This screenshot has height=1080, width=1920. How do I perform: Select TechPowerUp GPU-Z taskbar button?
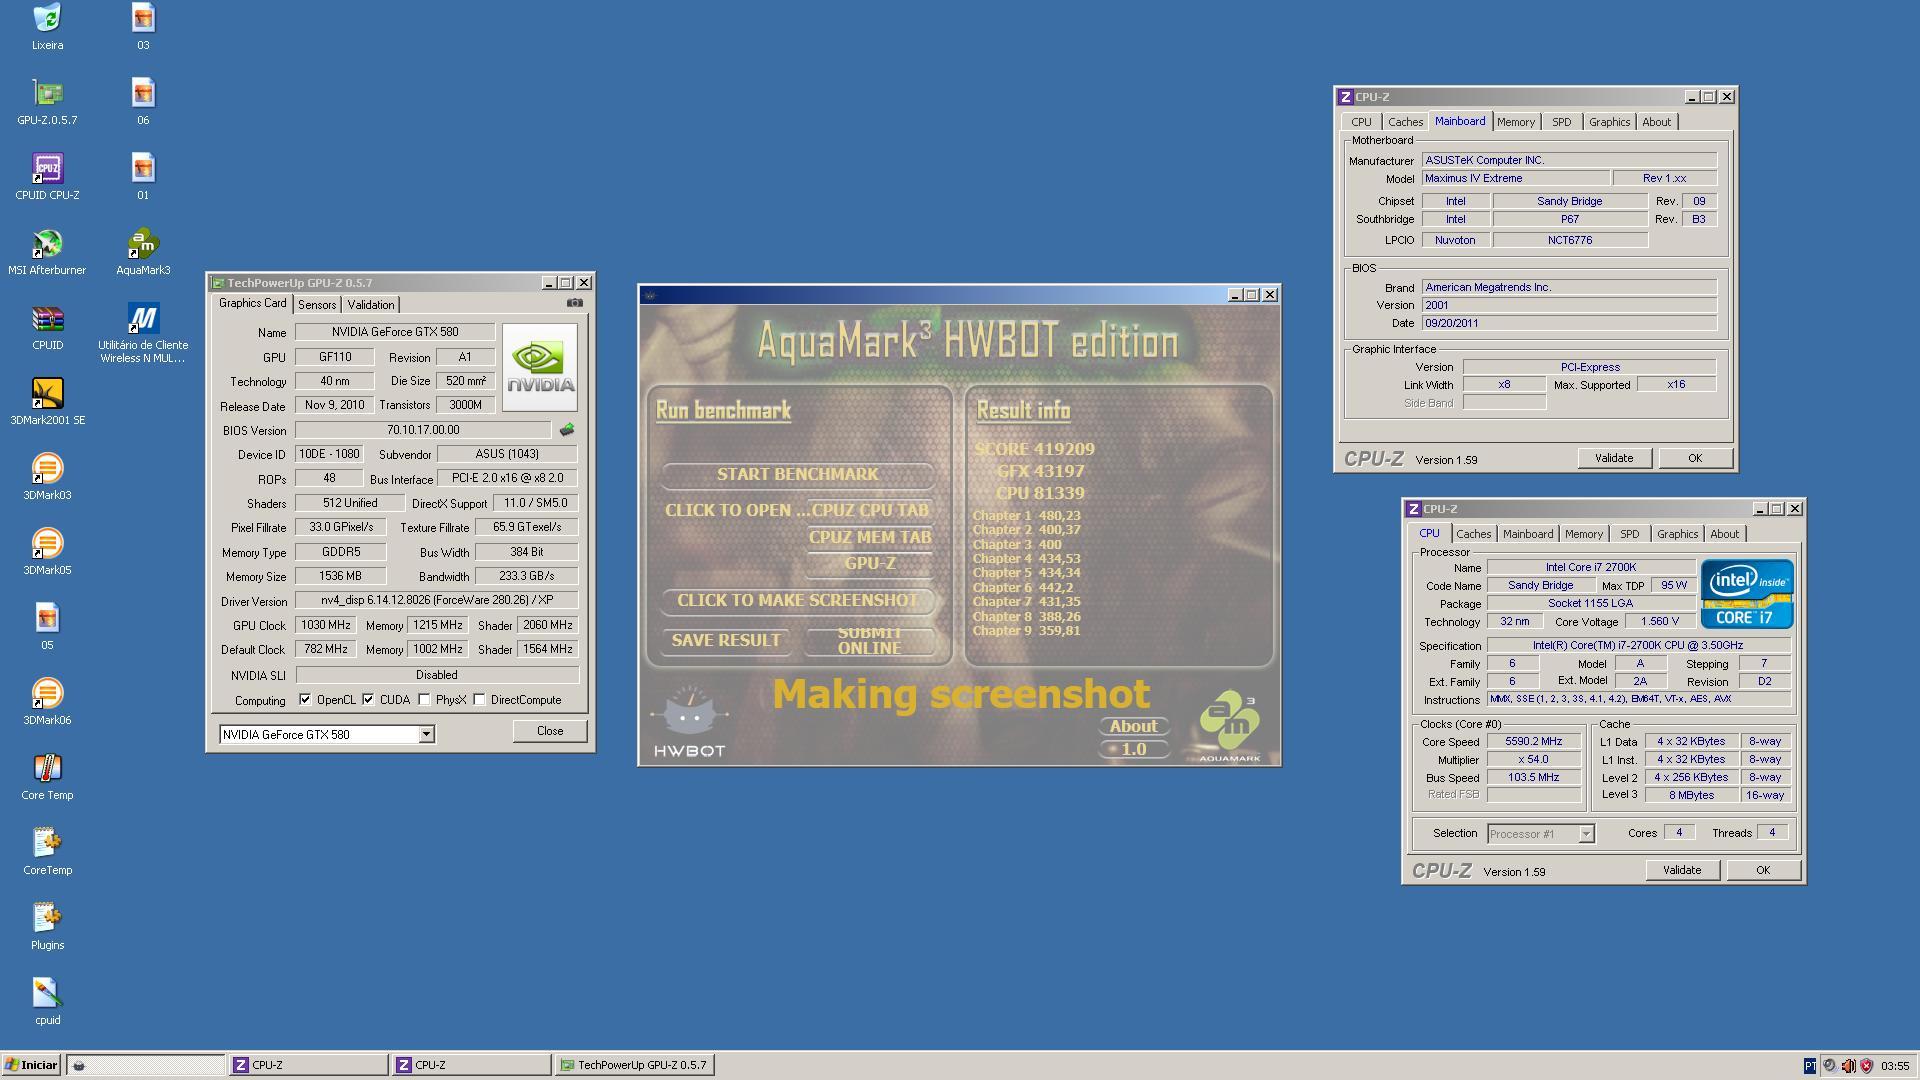[634, 1065]
